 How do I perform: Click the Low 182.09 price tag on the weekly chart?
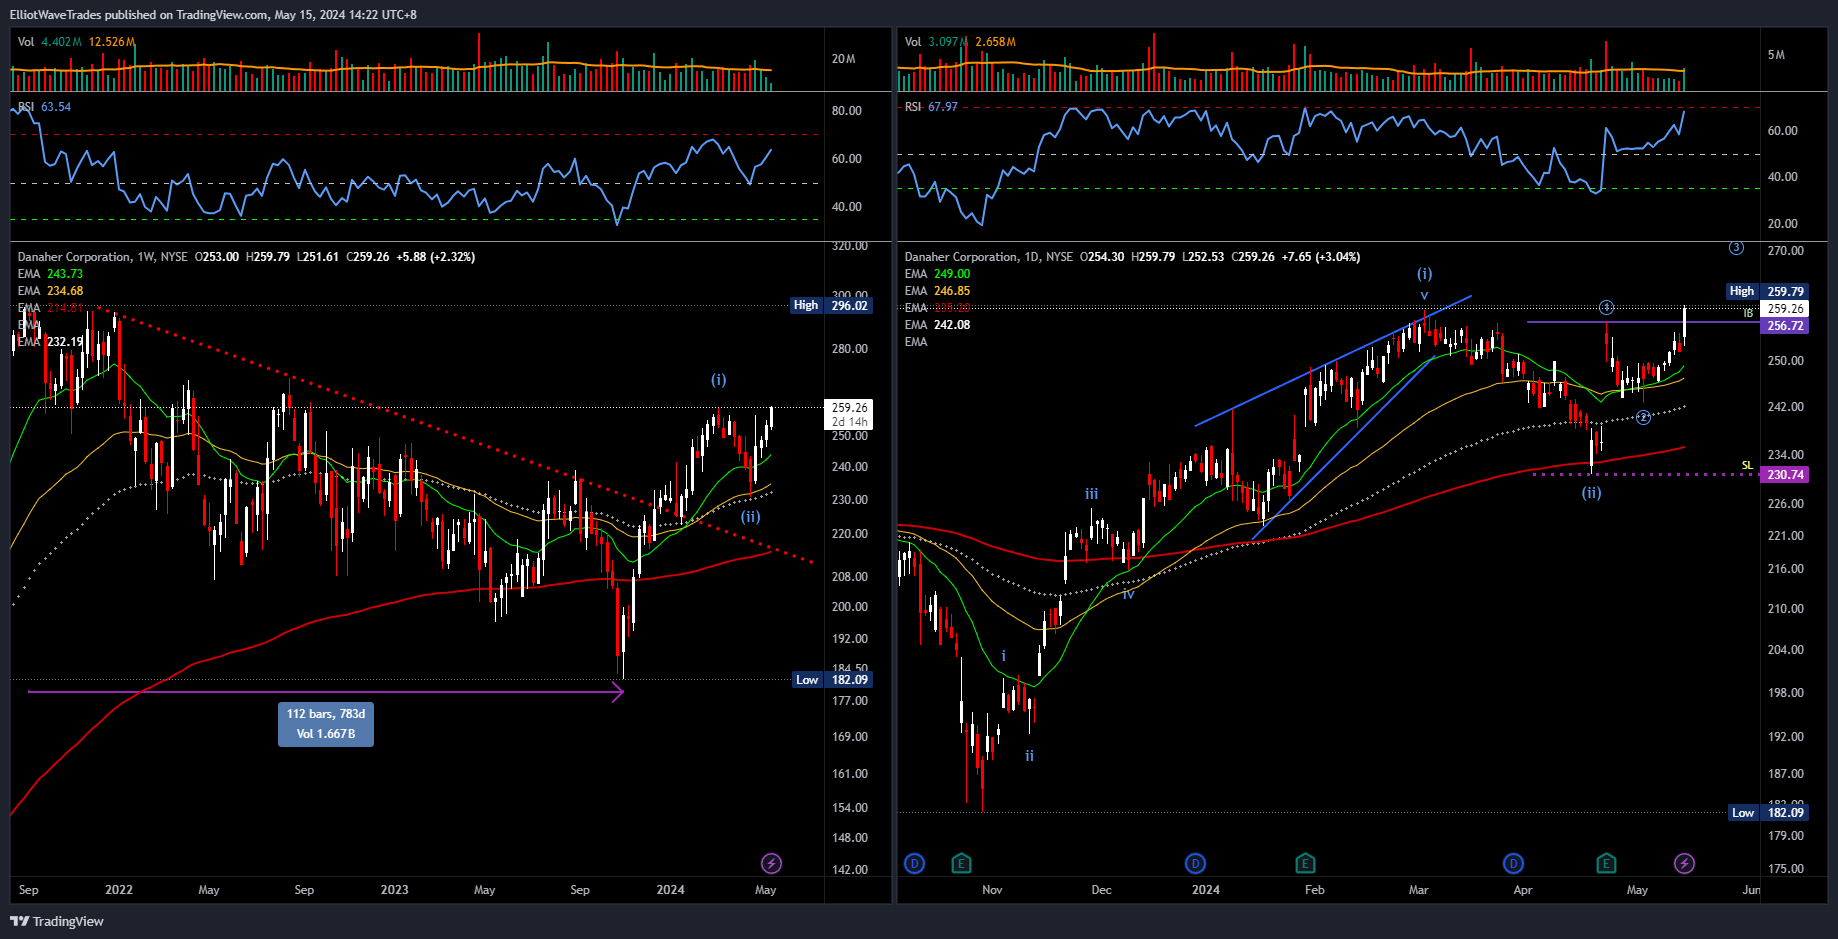click(x=831, y=680)
